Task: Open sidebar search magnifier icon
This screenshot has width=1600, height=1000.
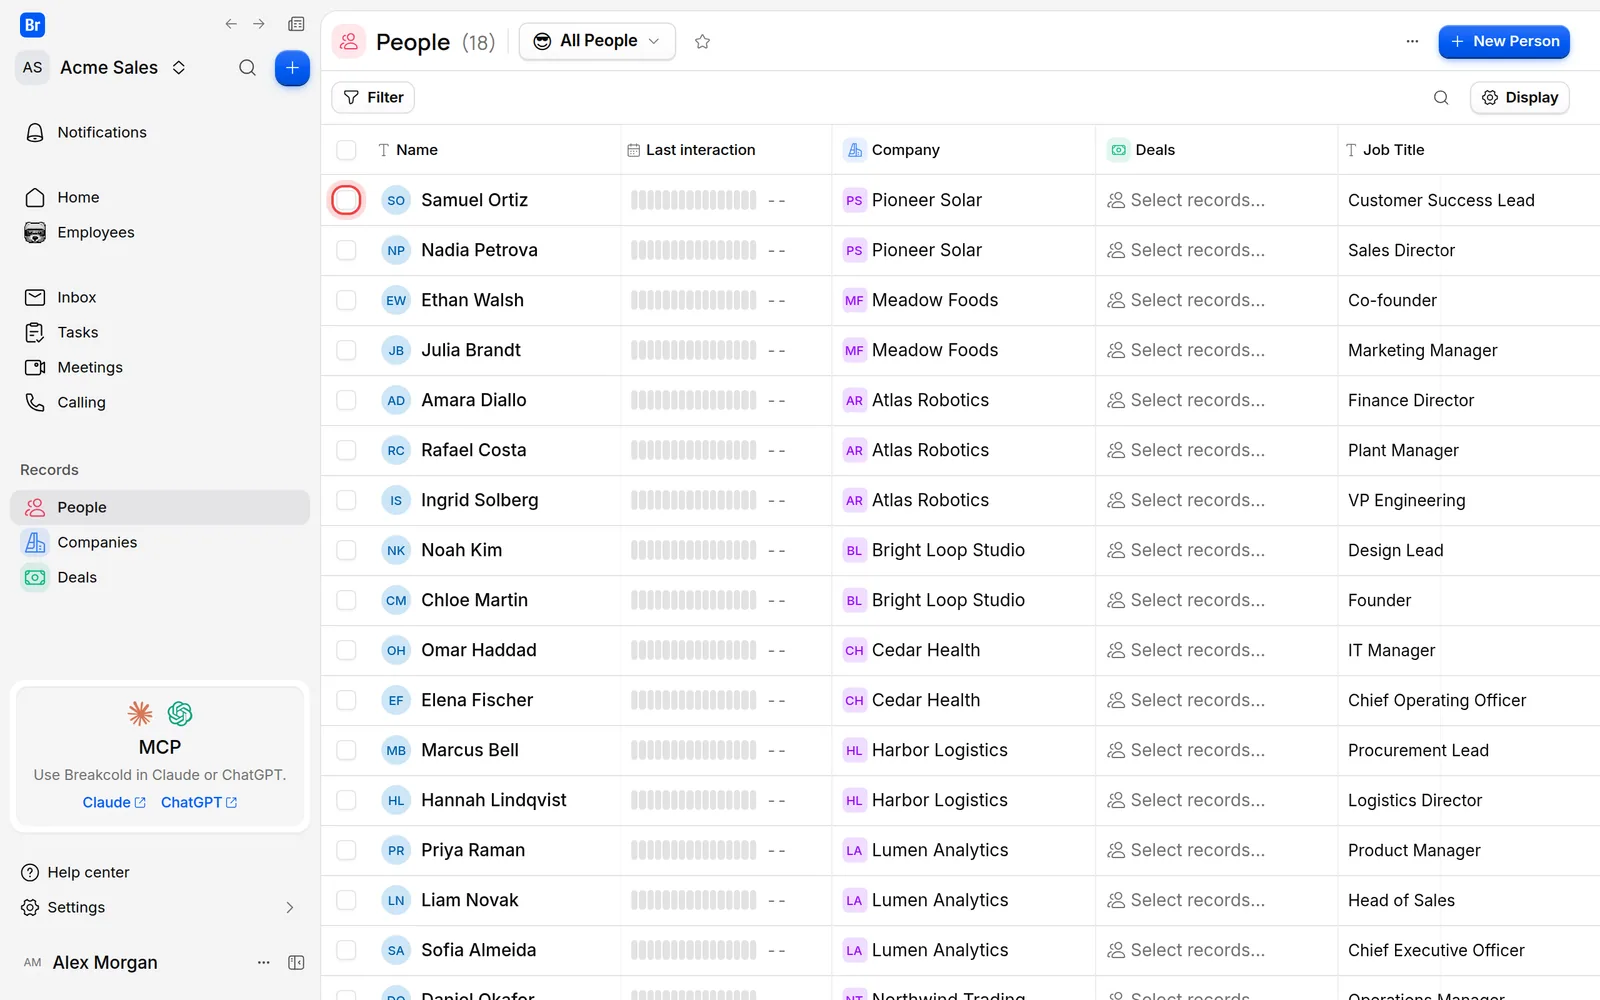Action: point(247,68)
